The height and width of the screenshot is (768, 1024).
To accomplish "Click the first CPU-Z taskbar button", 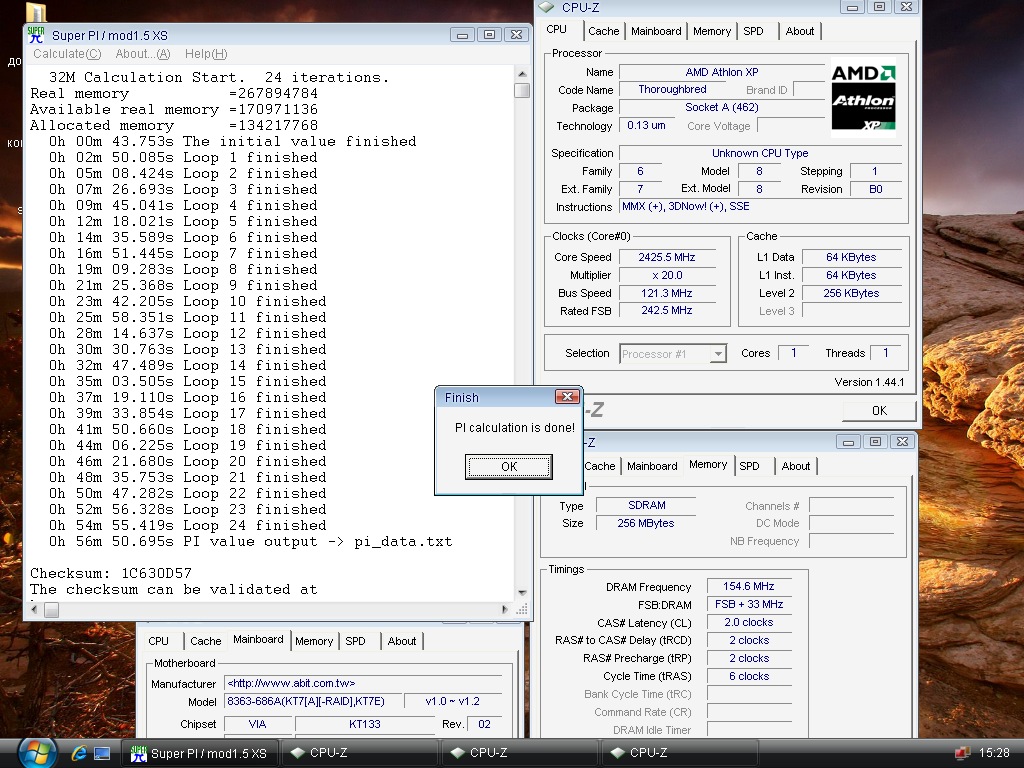I will click(358, 753).
